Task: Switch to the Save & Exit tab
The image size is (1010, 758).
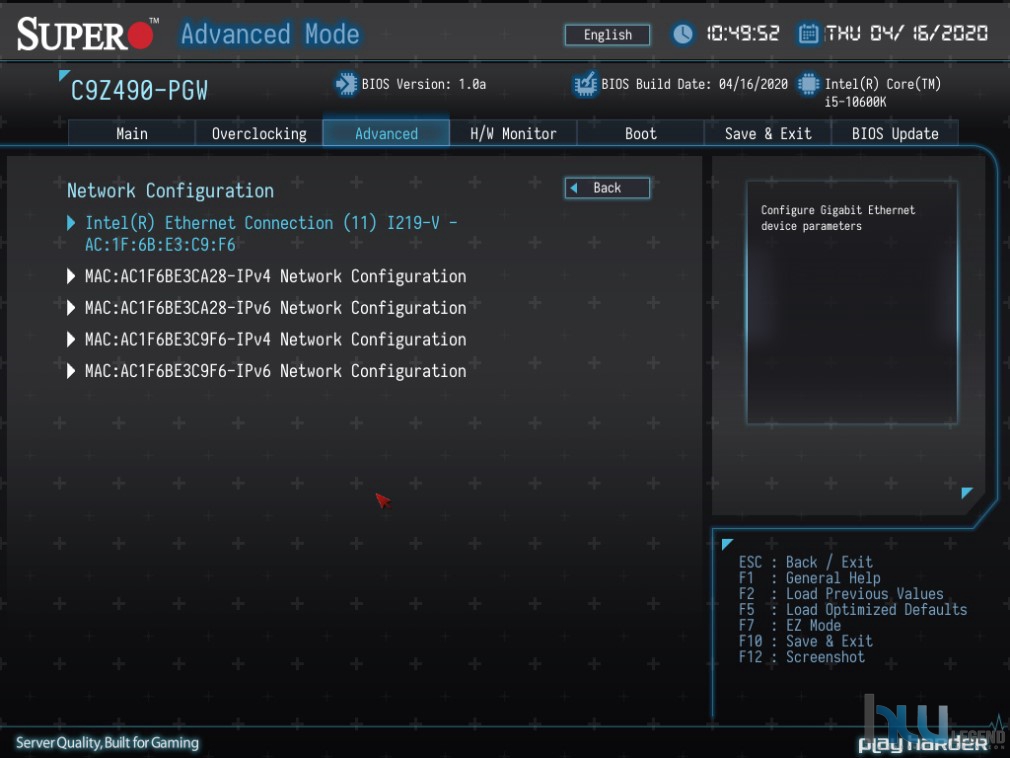Action: [x=768, y=133]
